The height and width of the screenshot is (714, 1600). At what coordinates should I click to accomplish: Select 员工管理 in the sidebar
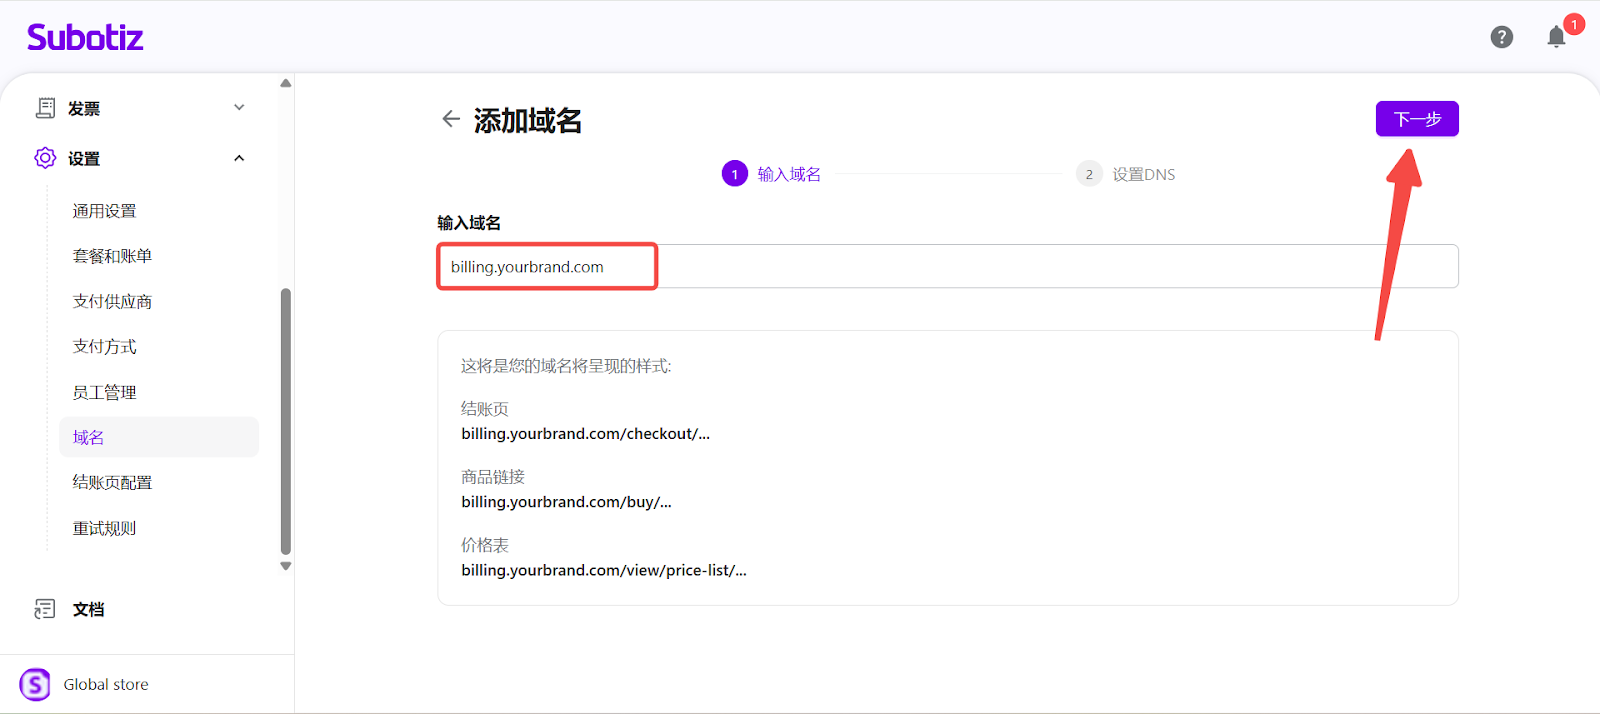(104, 392)
